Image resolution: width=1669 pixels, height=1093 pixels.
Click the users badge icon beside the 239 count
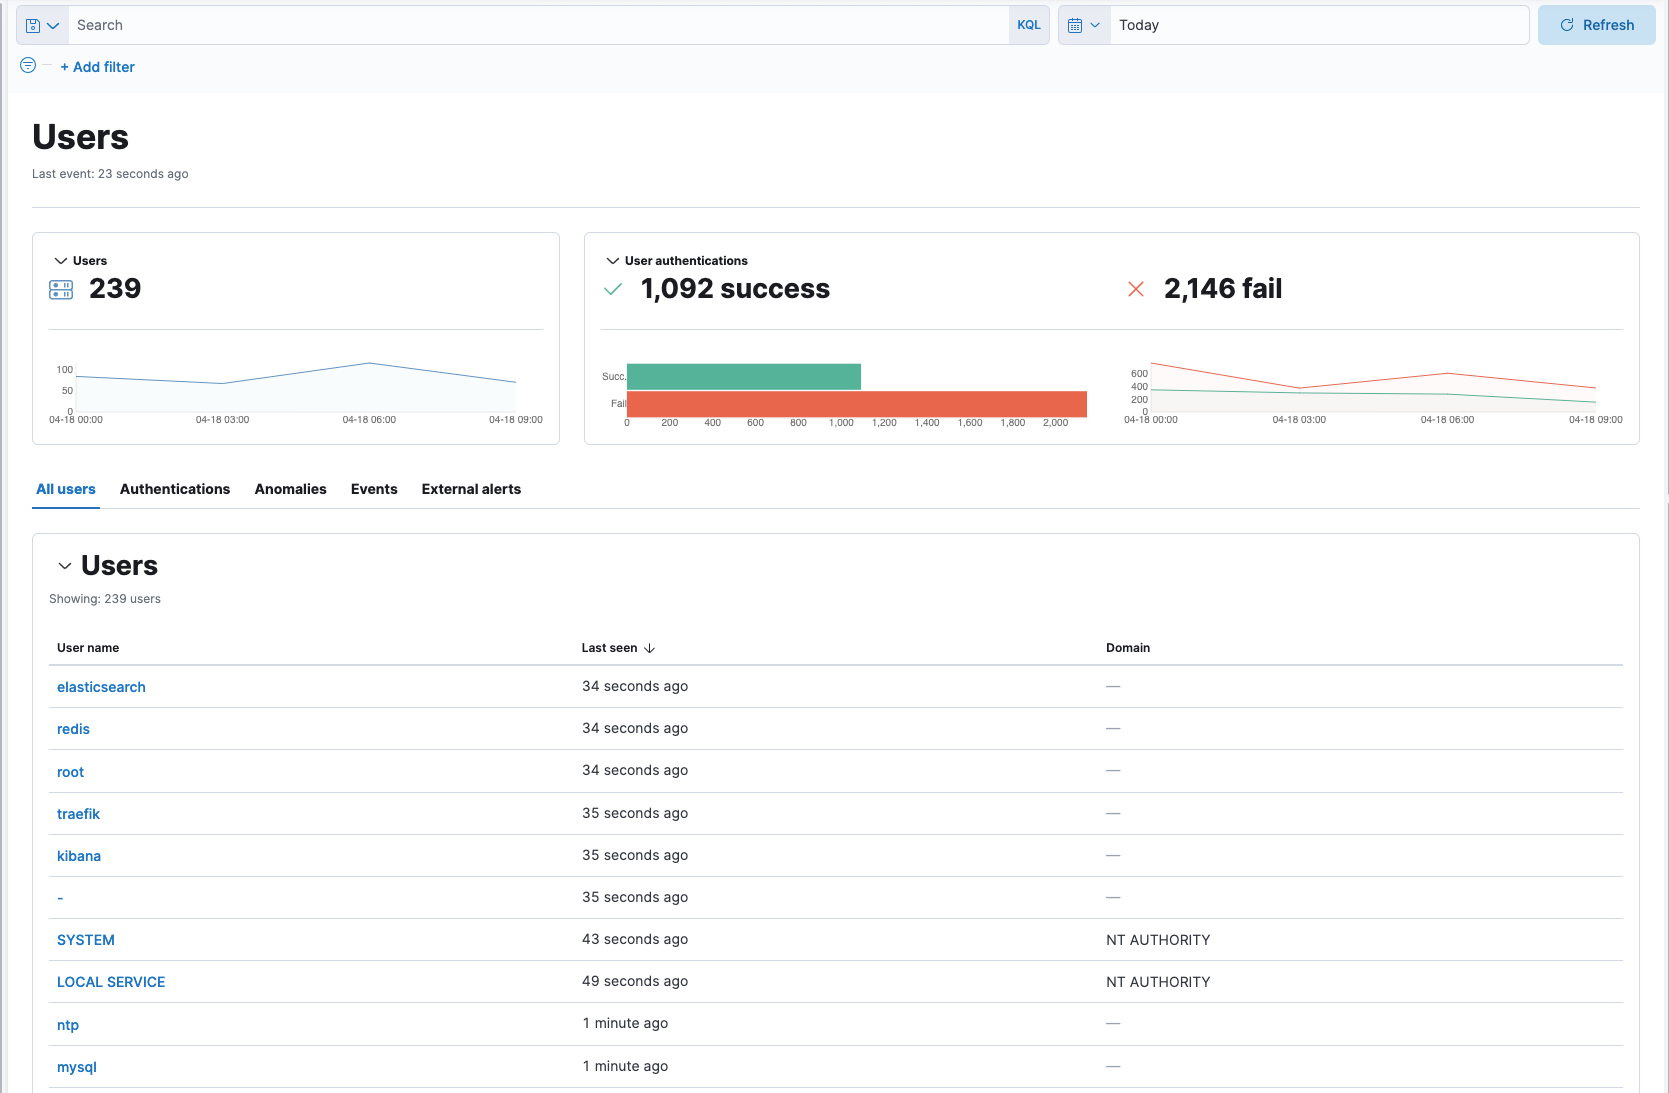point(61,289)
